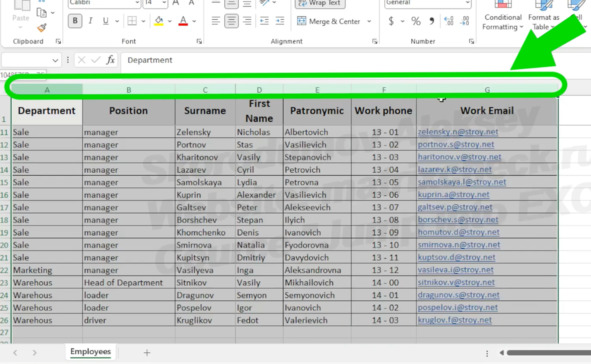Align text left icon

(x=216, y=21)
